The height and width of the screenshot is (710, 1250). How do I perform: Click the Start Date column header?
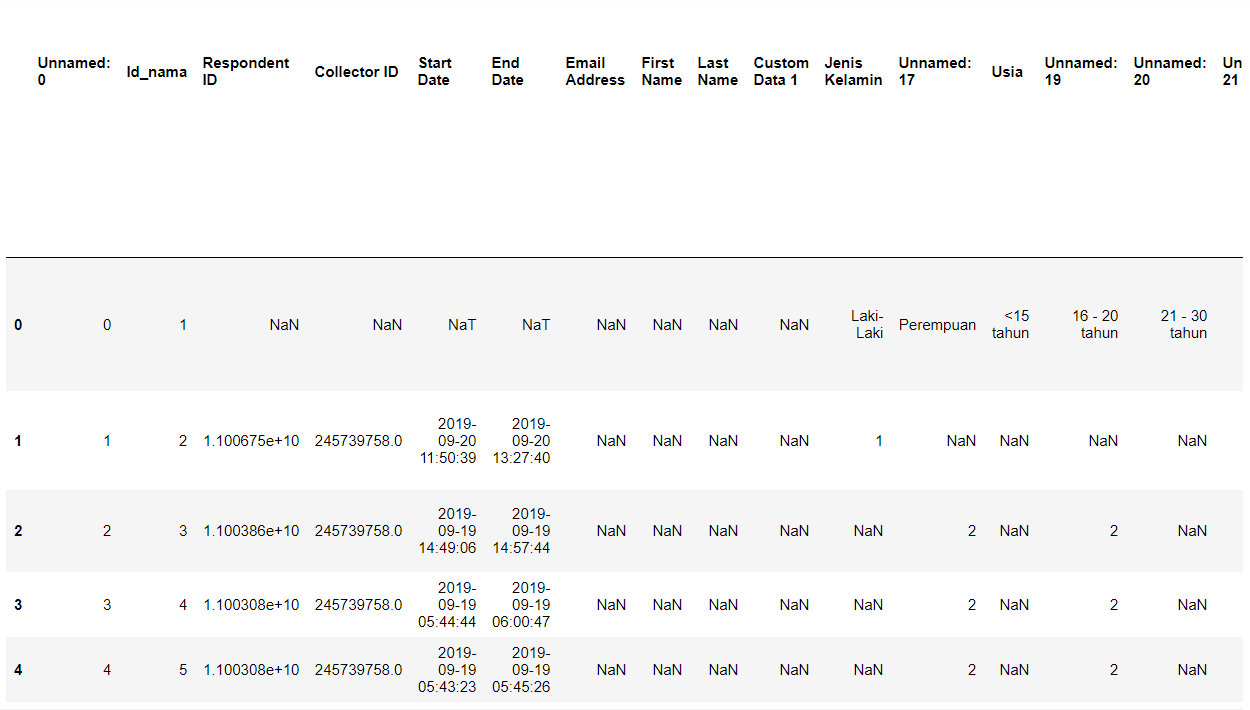click(x=434, y=71)
